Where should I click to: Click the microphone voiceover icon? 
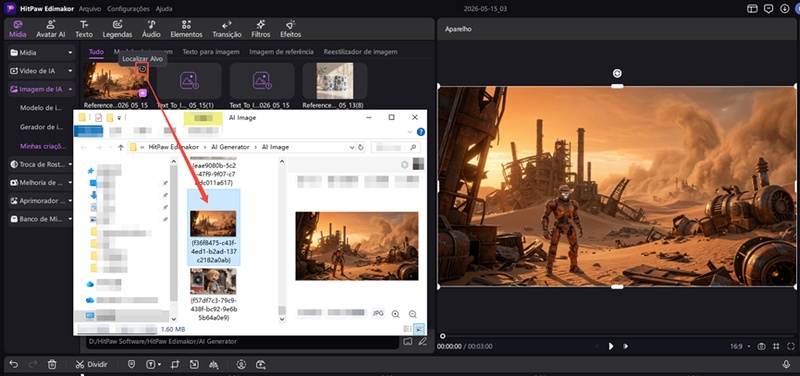click(787, 364)
